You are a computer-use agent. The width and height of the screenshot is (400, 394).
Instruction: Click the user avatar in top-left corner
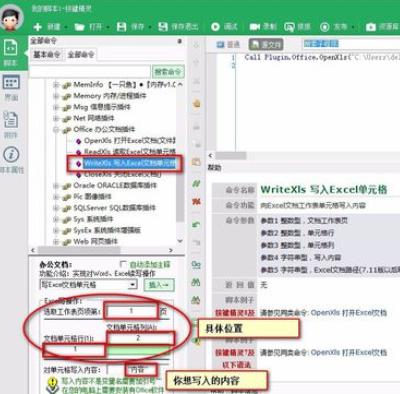pyautogui.click(x=12, y=17)
